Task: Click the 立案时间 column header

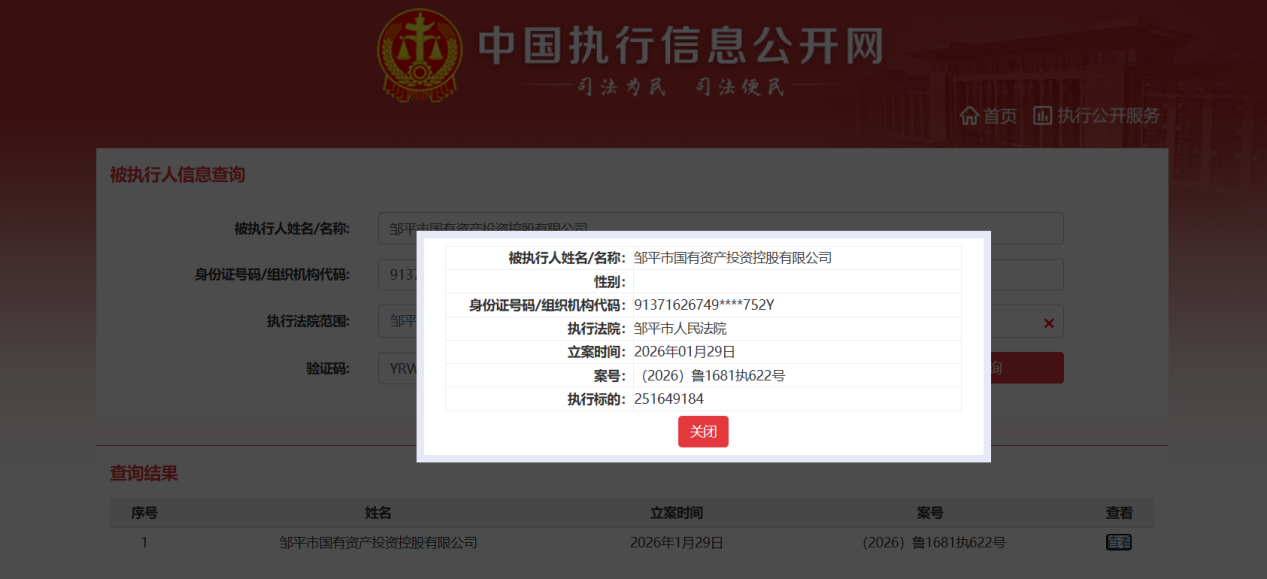Action: pyautogui.click(x=676, y=513)
